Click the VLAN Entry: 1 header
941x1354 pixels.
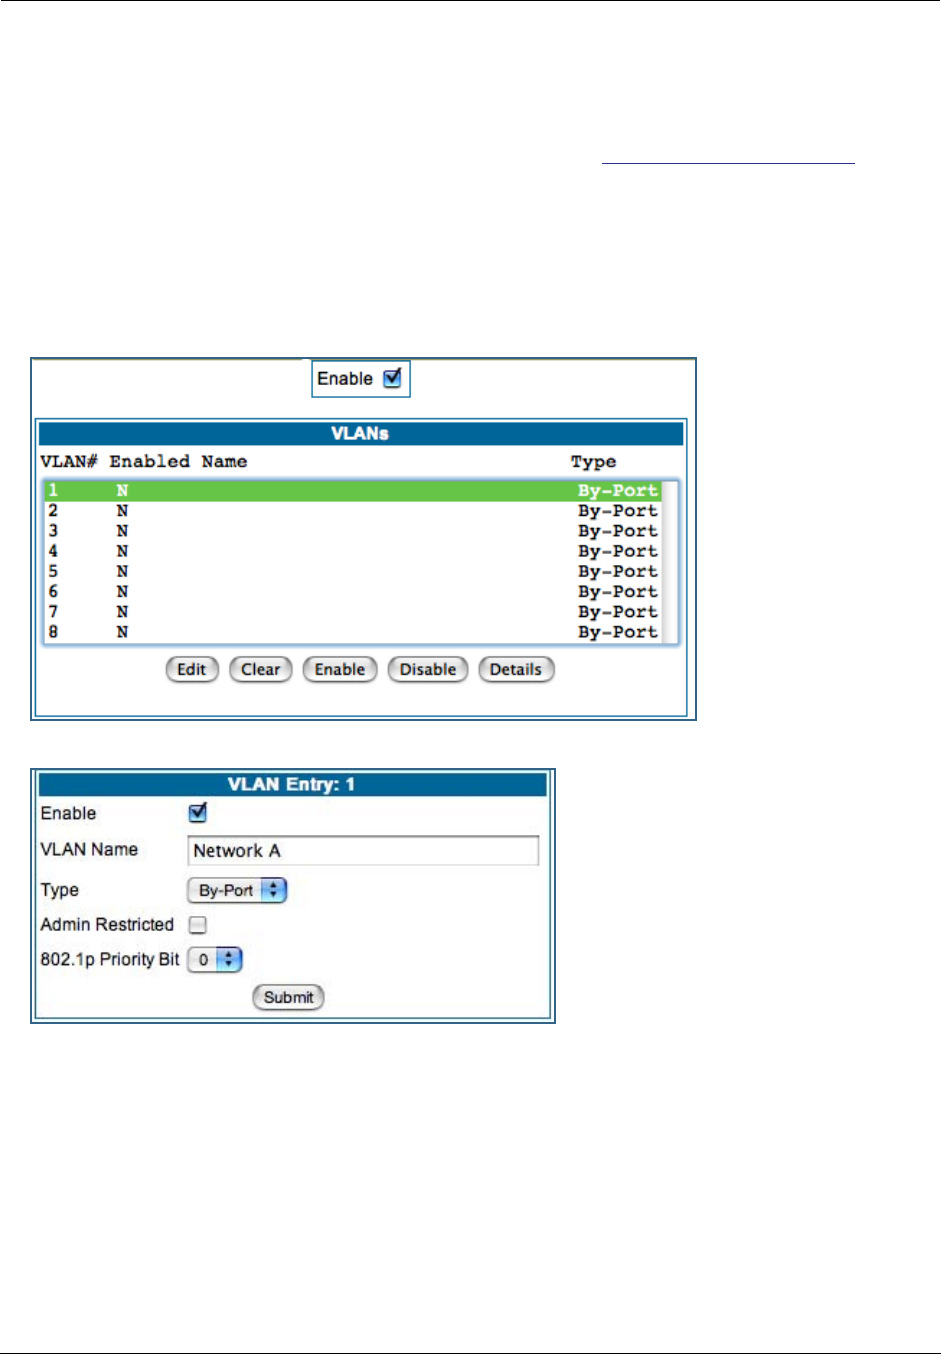click(x=291, y=784)
